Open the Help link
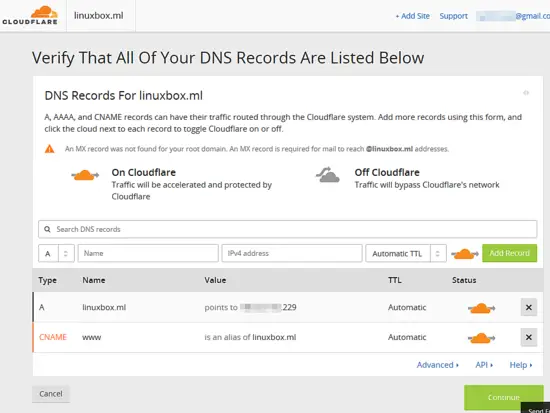Viewport: 550px width, 413px height. pyautogui.click(x=521, y=365)
